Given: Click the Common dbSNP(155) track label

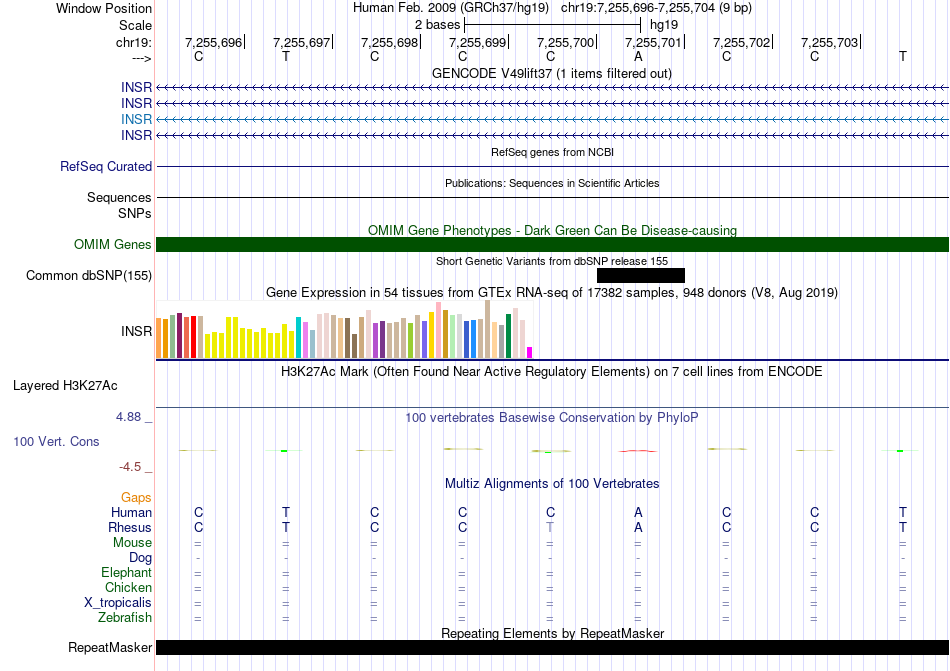Looking at the screenshot, I should coord(89,276).
